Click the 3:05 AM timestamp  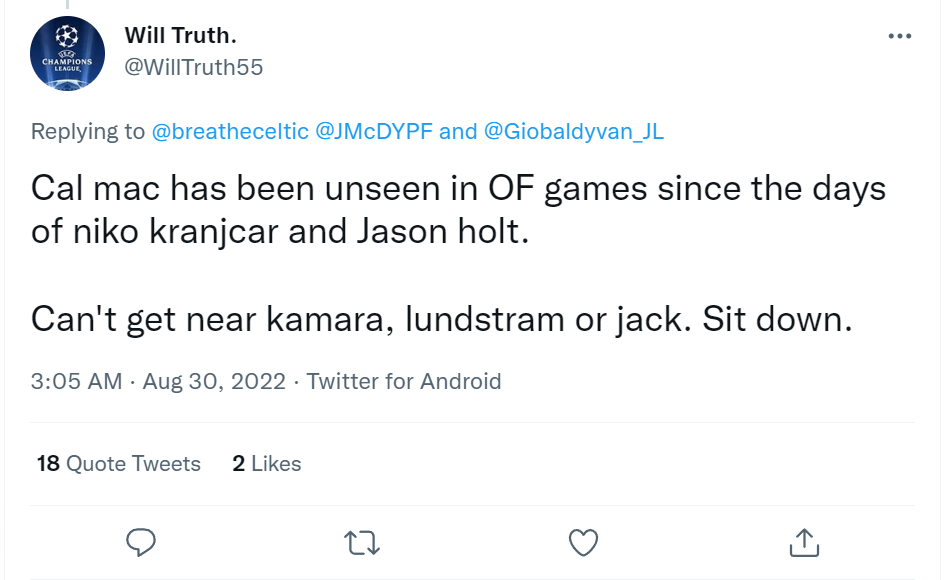(x=76, y=381)
